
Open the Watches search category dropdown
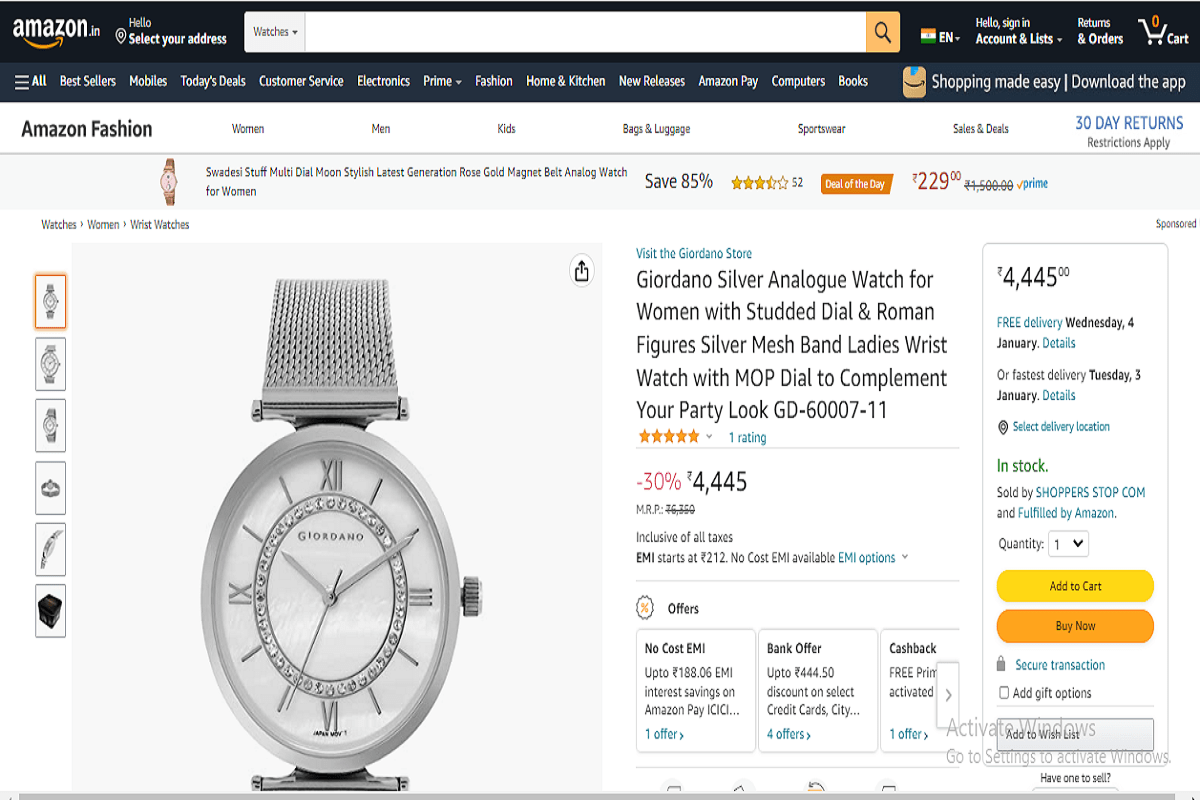click(x=274, y=31)
